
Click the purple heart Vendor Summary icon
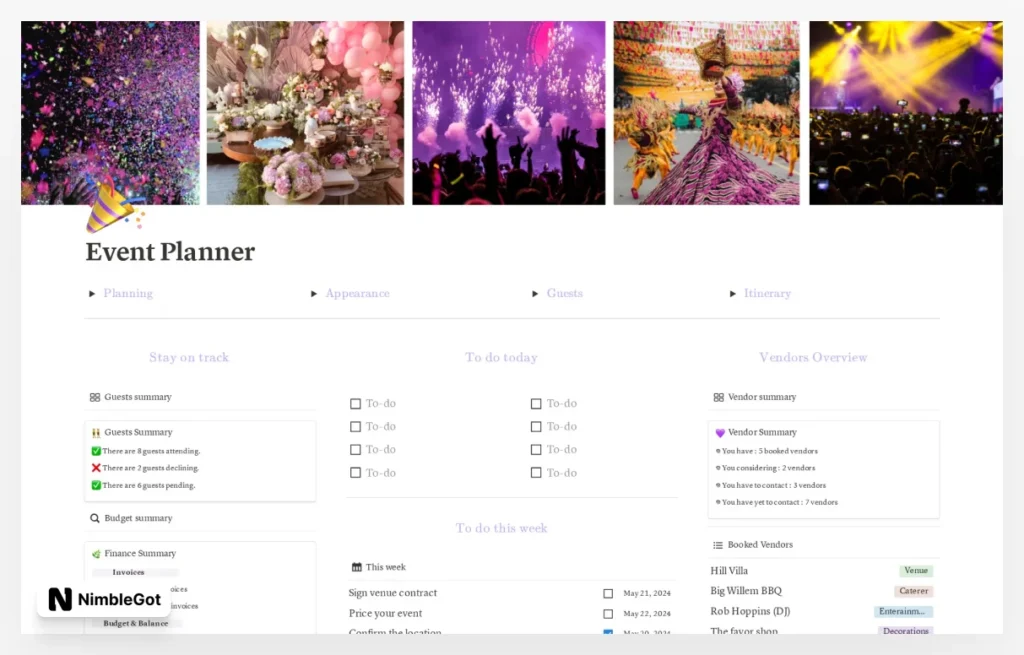point(719,433)
